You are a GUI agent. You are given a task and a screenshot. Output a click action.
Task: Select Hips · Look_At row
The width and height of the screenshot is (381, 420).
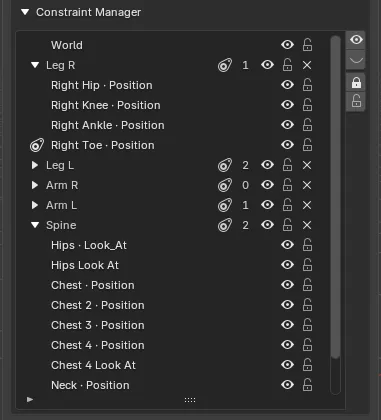(x=173, y=245)
